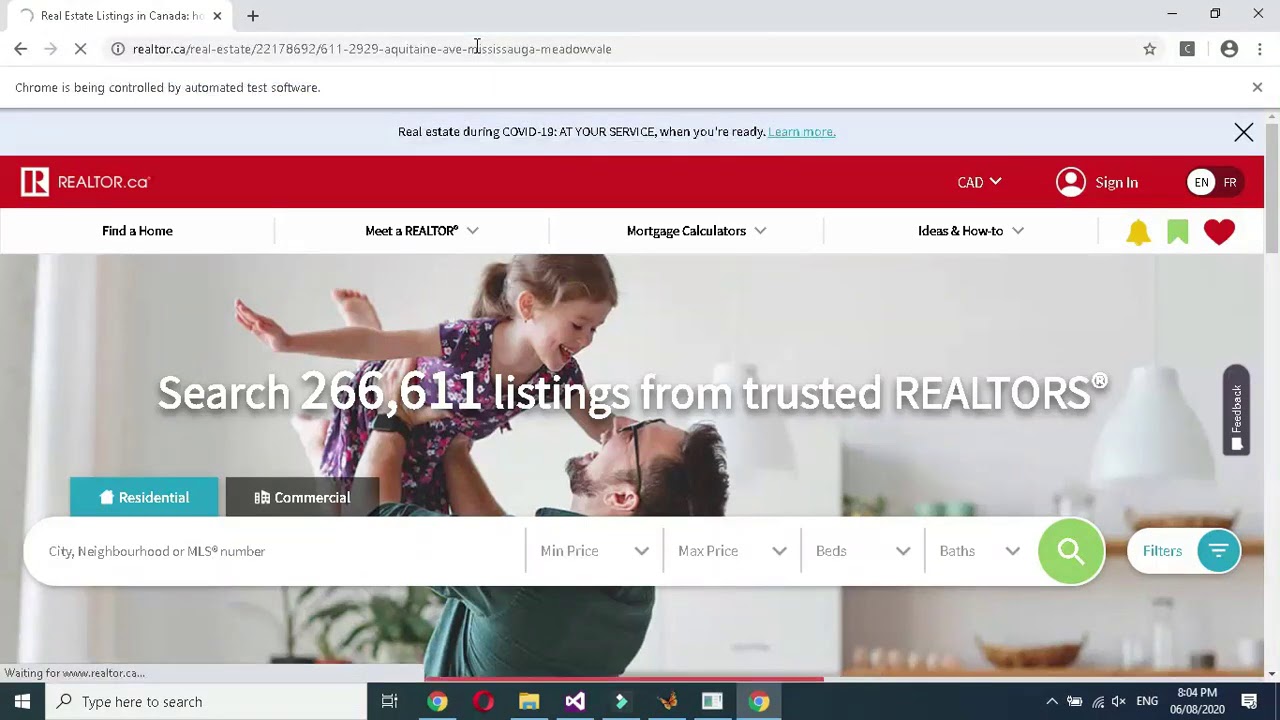The width and height of the screenshot is (1280, 720).
Task: Click the Windows taskbar search box
Action: coord(207,702)
